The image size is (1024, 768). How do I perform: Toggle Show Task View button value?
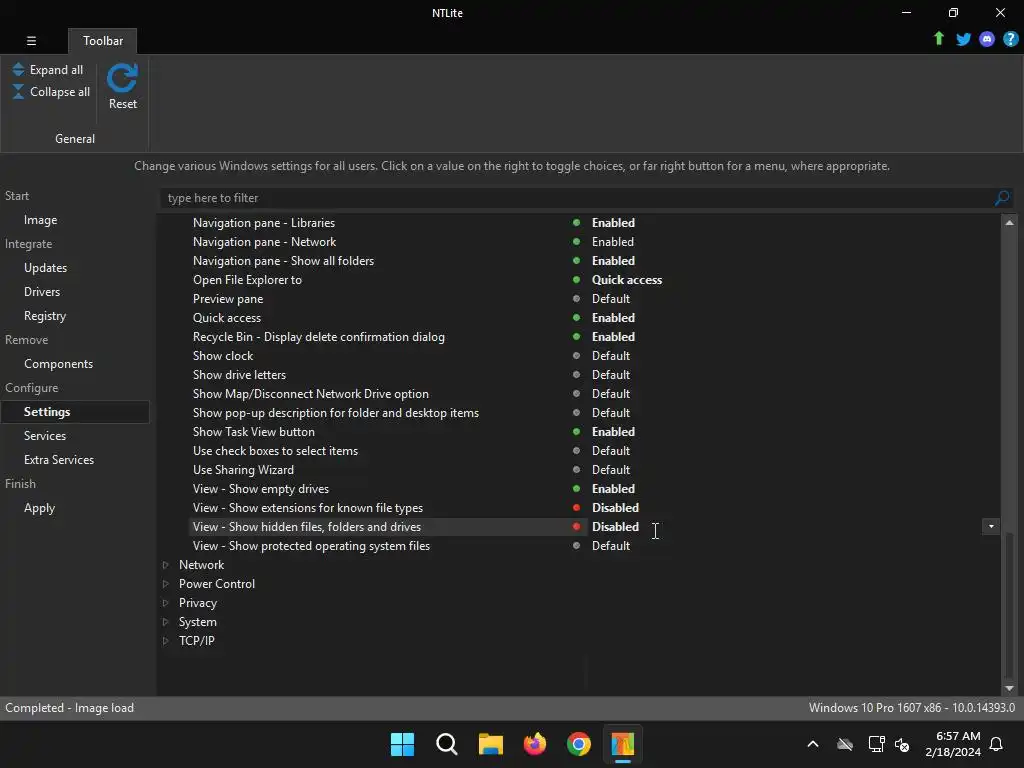pyautogui.click(x=613, y=432)
